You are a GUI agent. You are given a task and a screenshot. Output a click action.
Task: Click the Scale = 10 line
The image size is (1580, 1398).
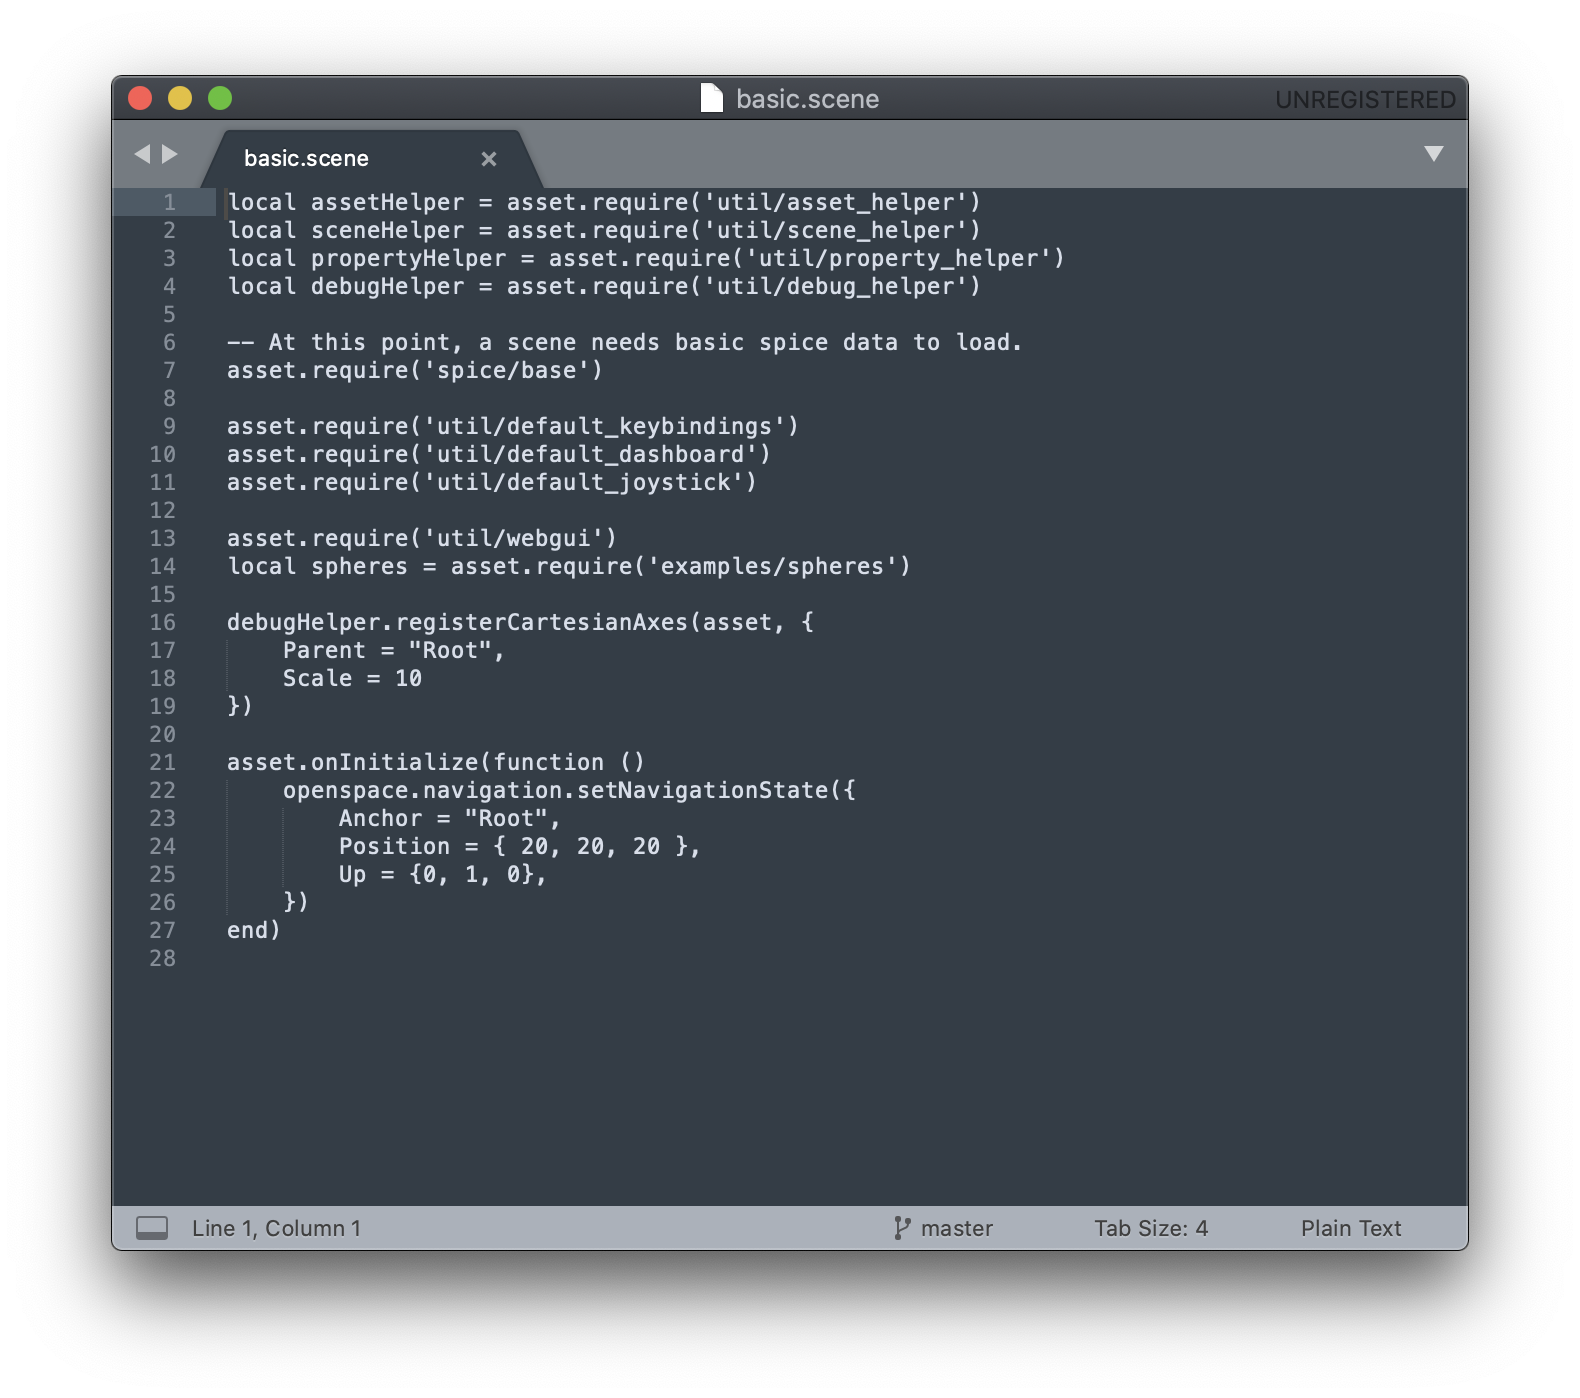(352, 678)
